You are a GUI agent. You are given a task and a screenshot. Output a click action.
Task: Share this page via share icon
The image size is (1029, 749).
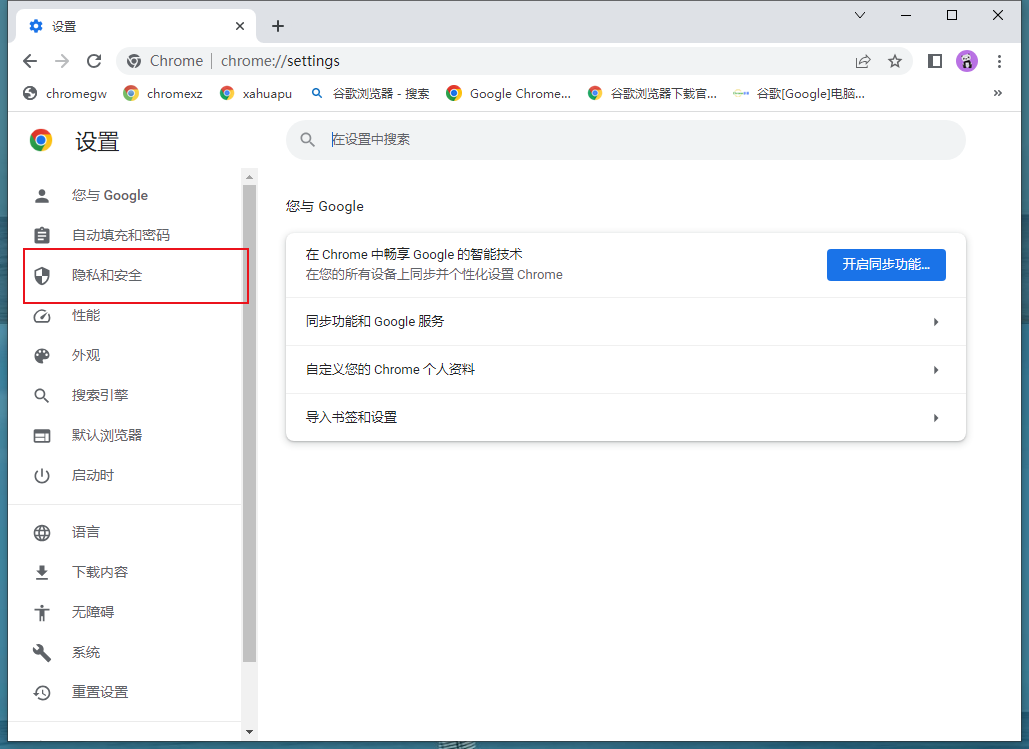point(863,61)
